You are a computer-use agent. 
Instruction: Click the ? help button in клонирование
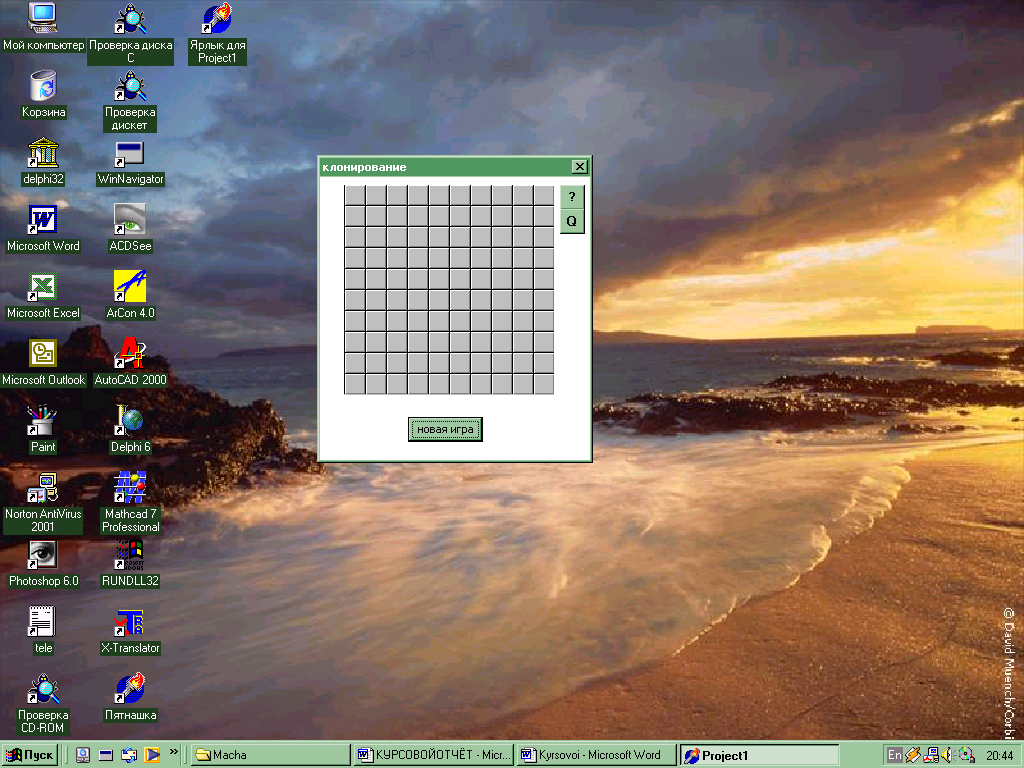(572, 197)
